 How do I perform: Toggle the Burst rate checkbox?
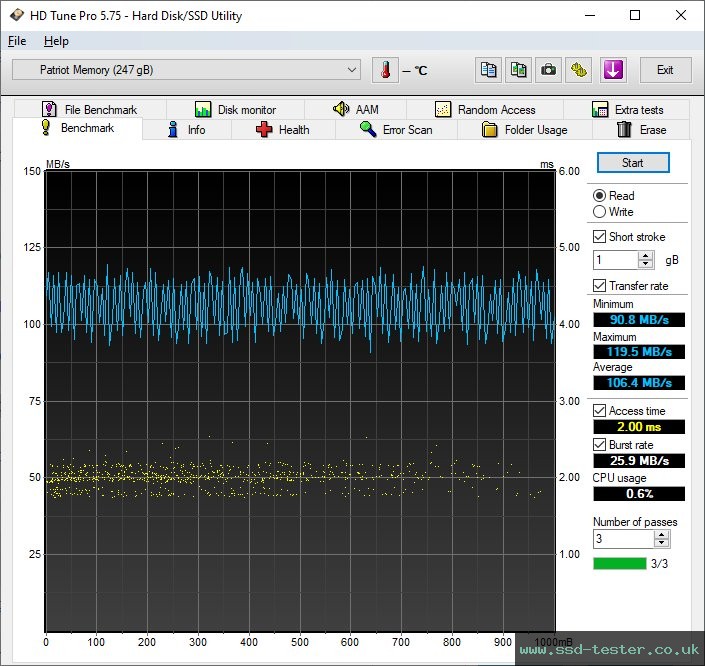pyautogui.click(x=599, y=445)
